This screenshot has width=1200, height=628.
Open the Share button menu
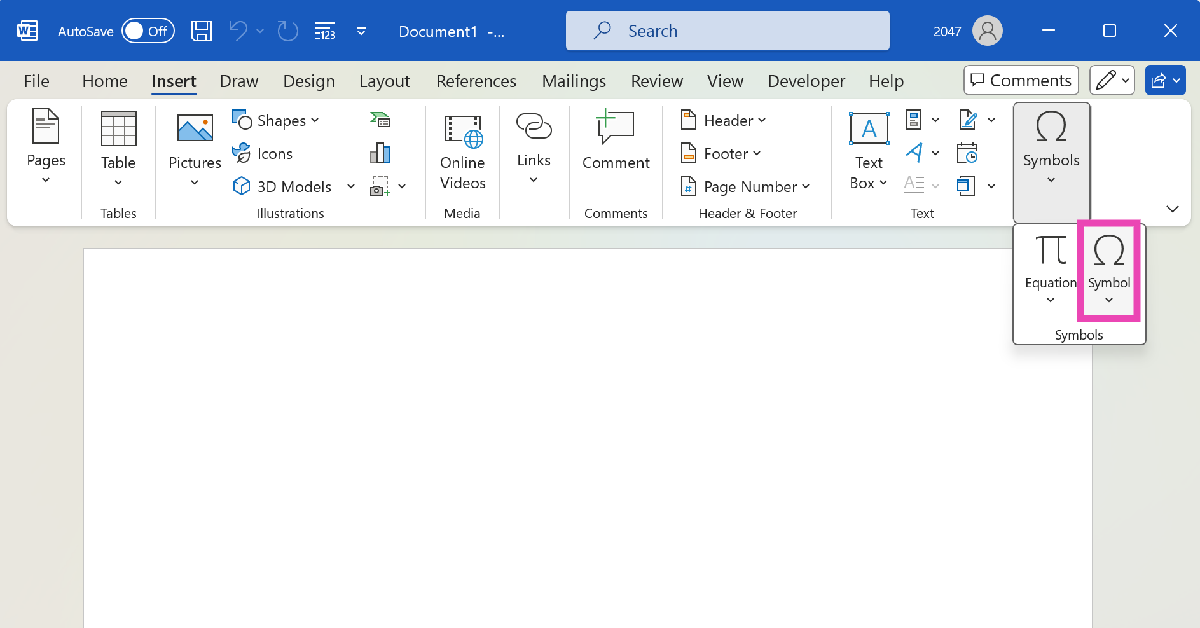(x=1165, y=81)
